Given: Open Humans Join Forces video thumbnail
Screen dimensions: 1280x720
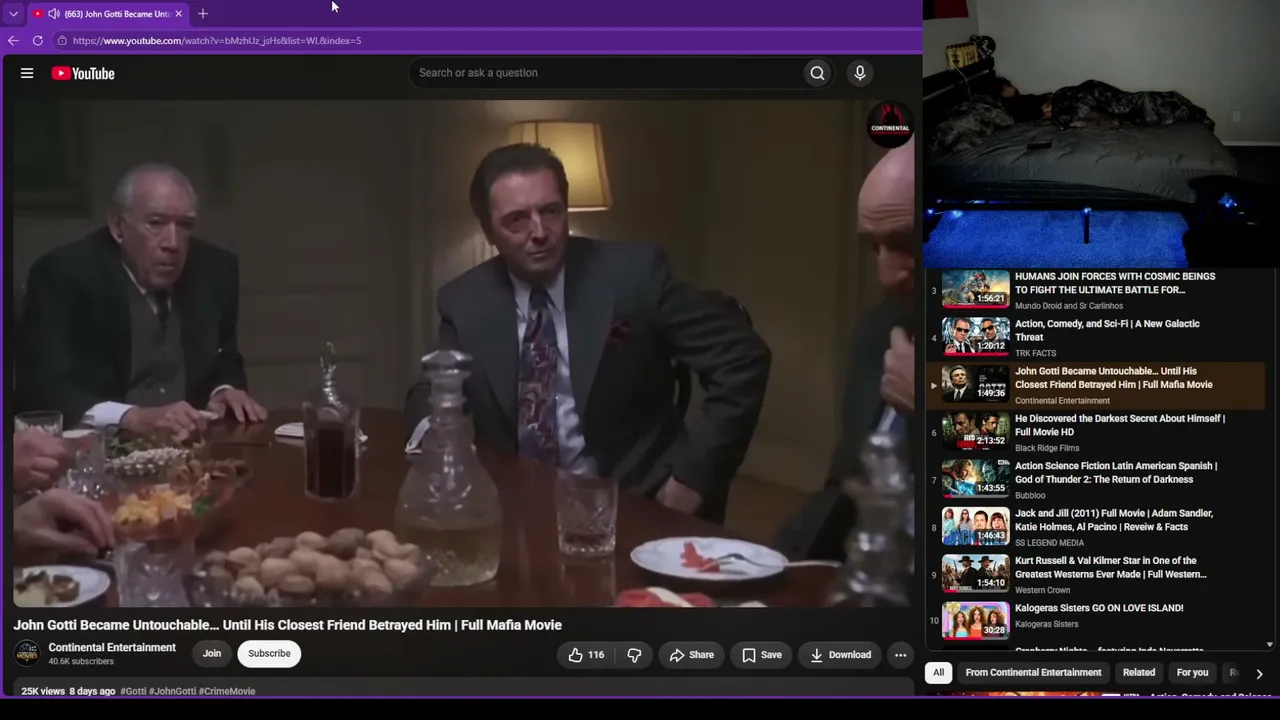Looking at the screenshot, I should coord(976,290).
